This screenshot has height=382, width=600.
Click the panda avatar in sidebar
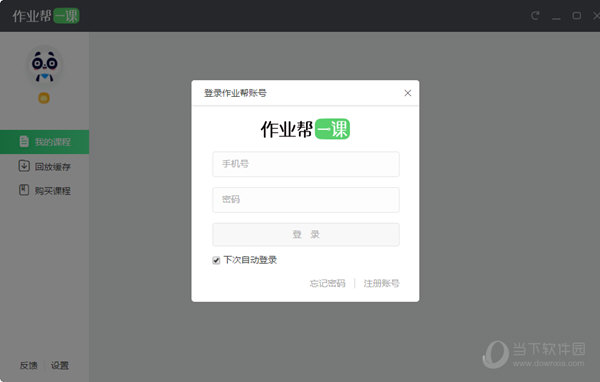45,66
